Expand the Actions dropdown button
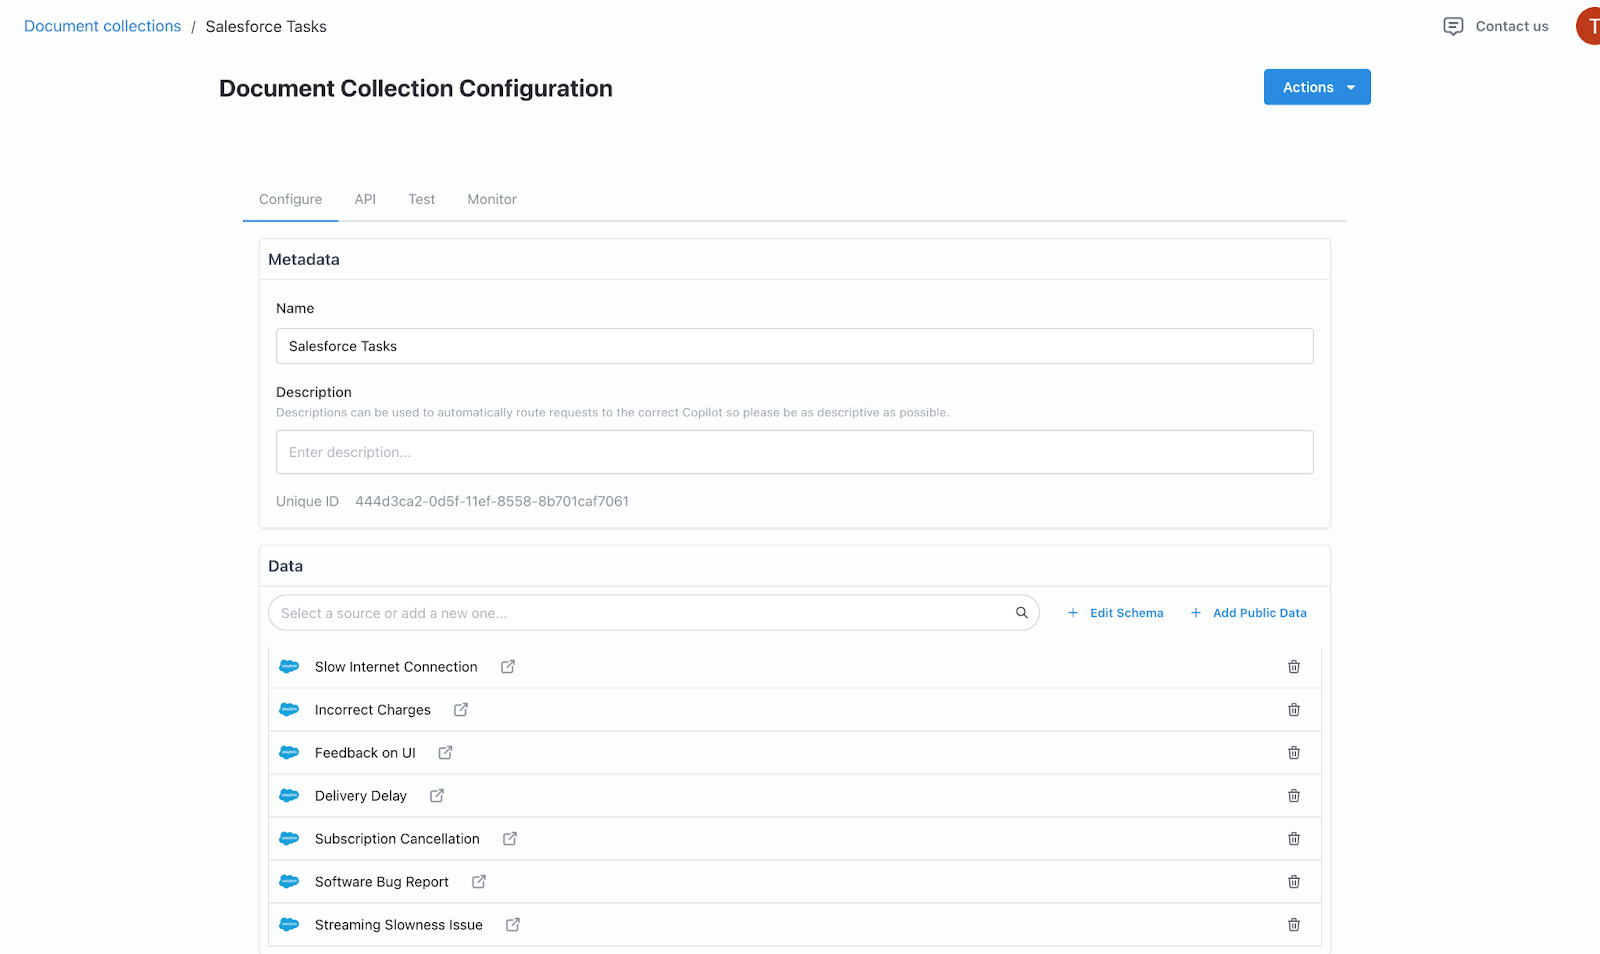Screen dimensions: 1600x954 click(x=1316, y=87)
